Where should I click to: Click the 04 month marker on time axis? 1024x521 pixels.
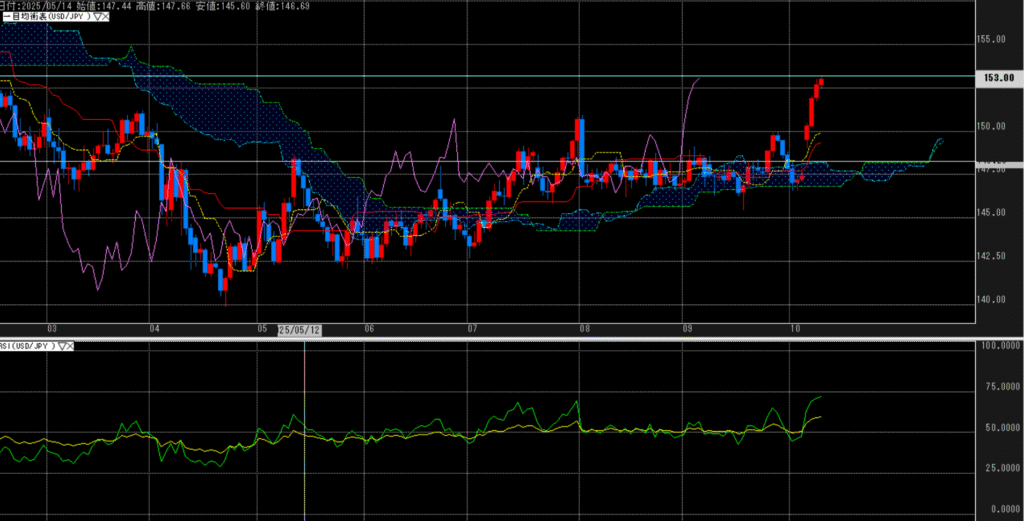[153, 329]
